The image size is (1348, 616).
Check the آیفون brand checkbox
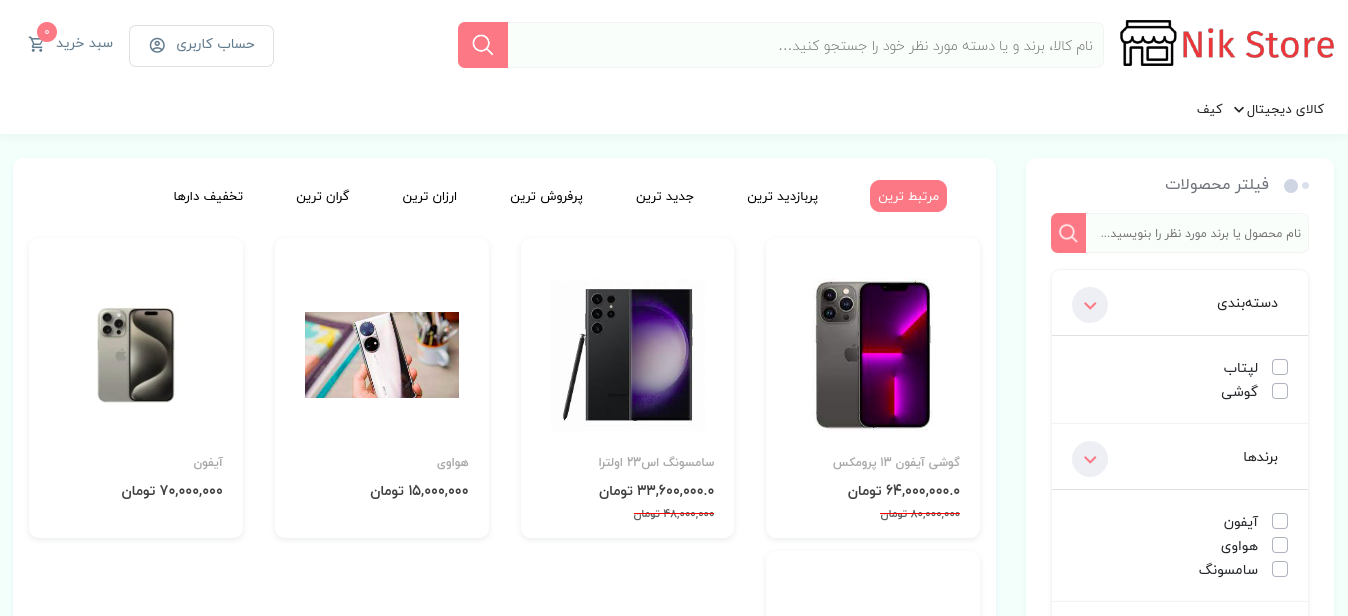pos(1280,521)
